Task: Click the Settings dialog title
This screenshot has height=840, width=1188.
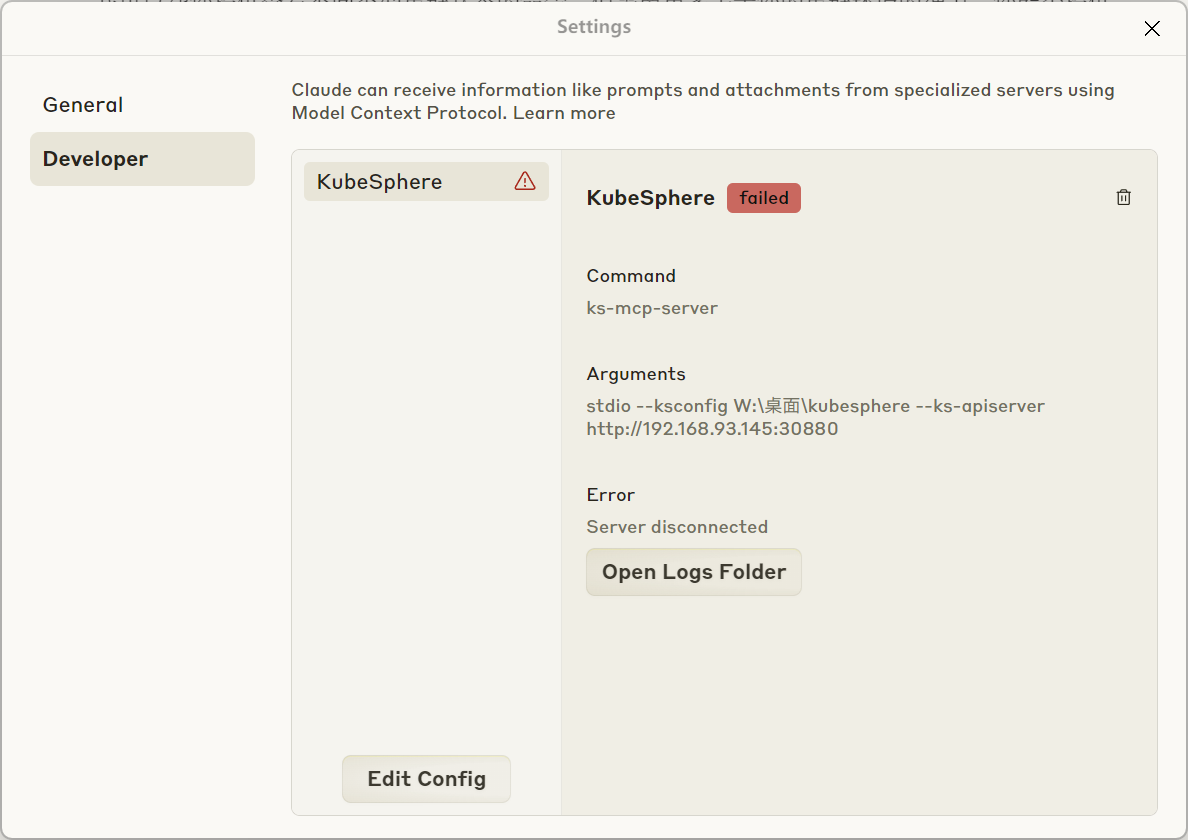Action: point(594,27)
